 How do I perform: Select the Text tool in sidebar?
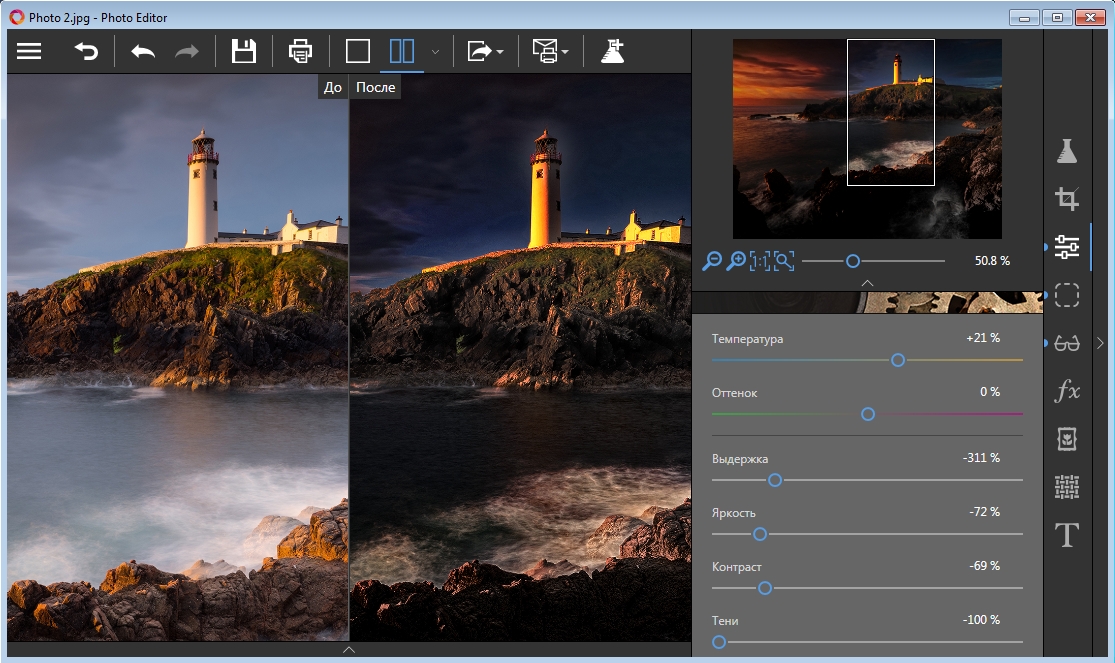[x=1067, y=535]
